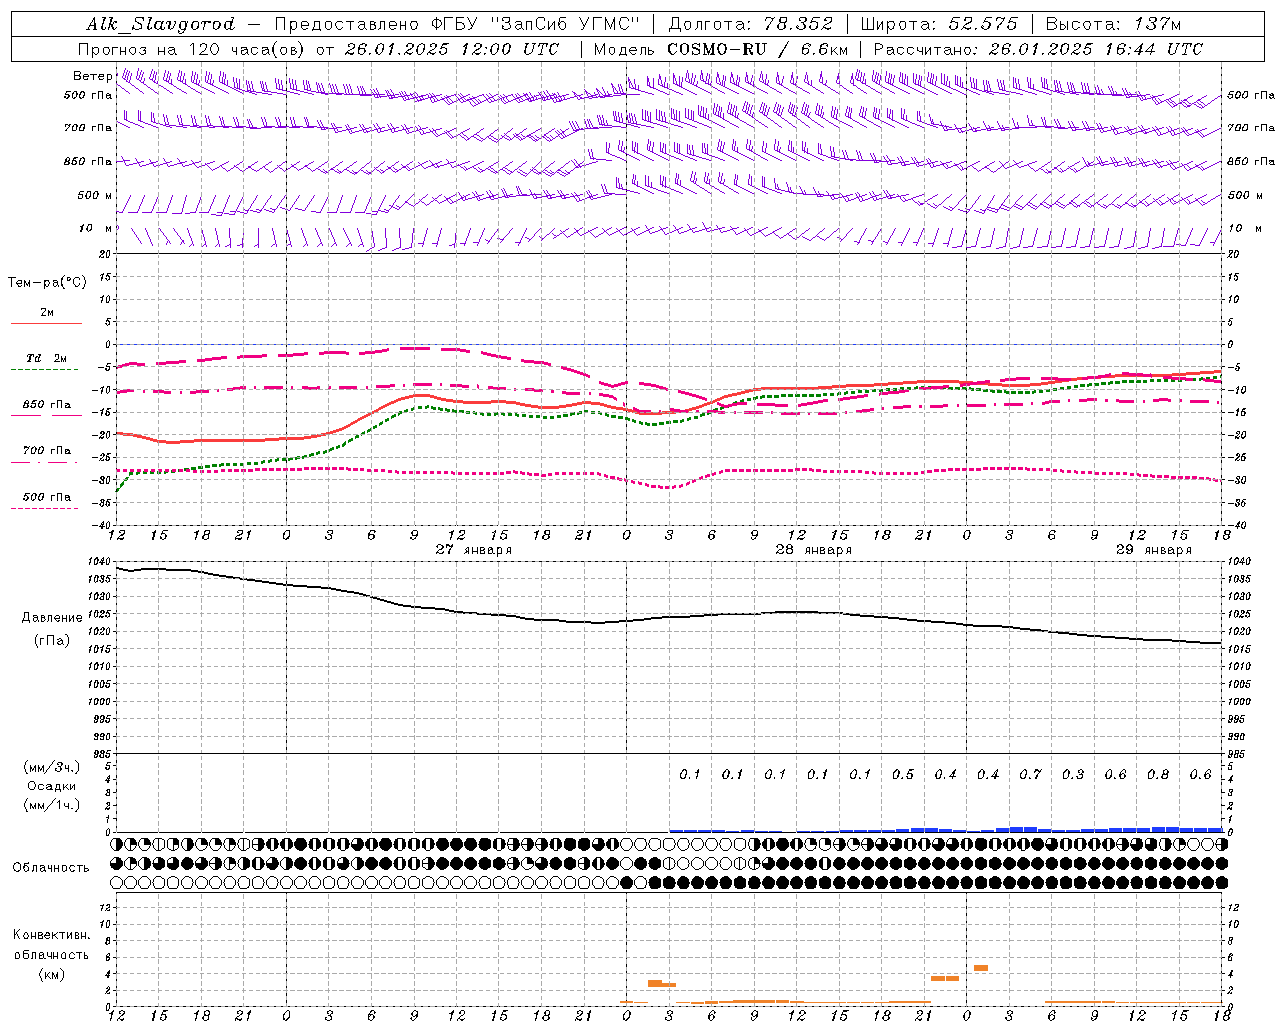Screen dimensions: 1280x1024
Task: Click the Облачность cloud cover label
Action: (x=51, y=867)
